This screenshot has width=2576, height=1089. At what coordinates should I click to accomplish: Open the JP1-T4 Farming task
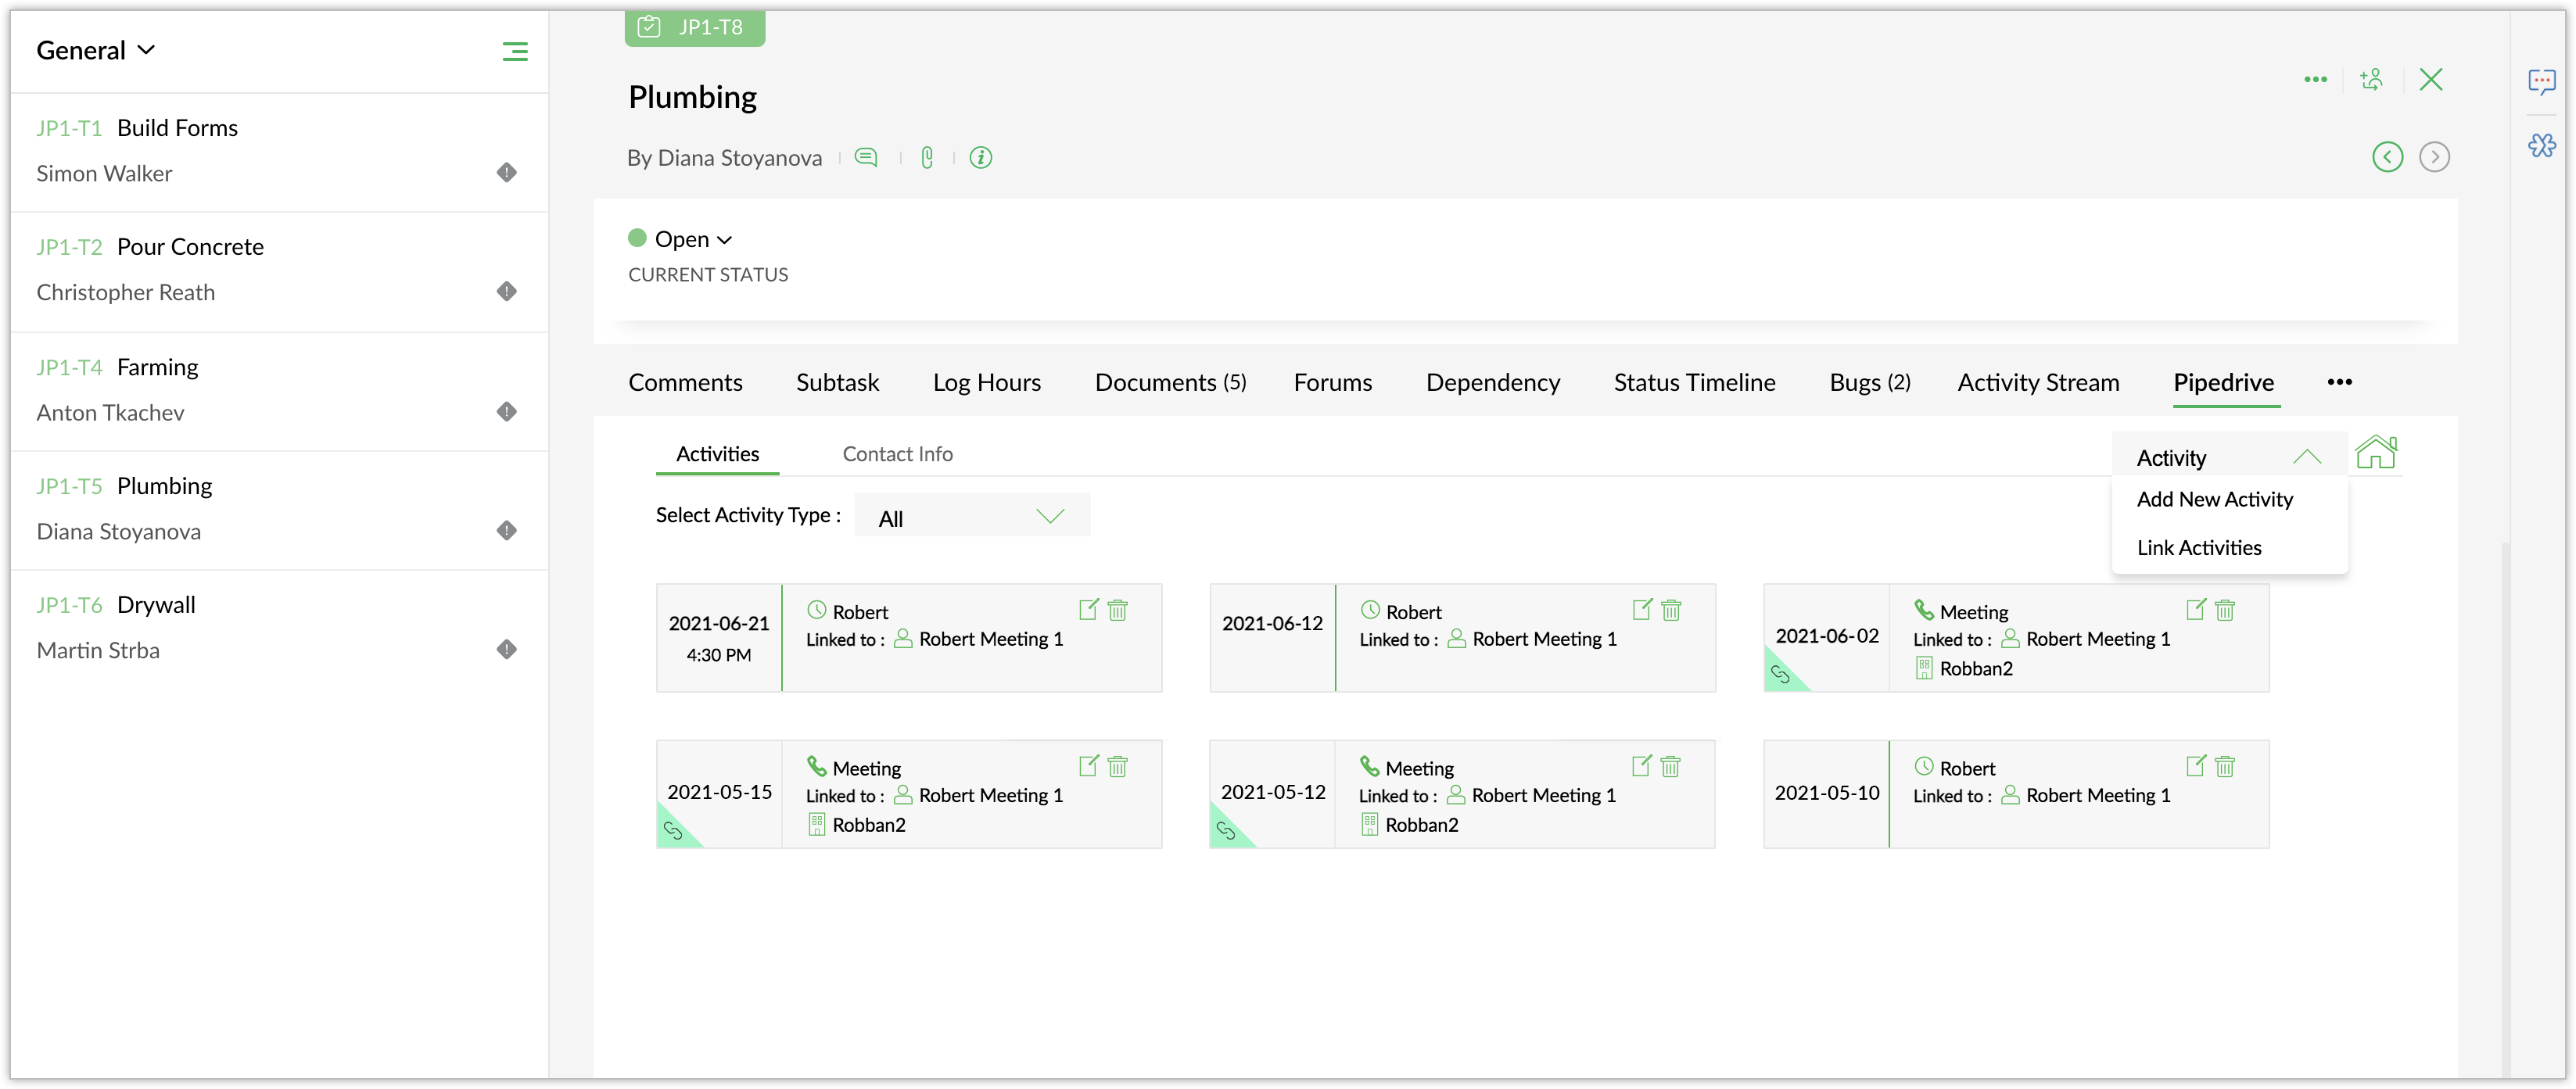(x=157, y=367)
